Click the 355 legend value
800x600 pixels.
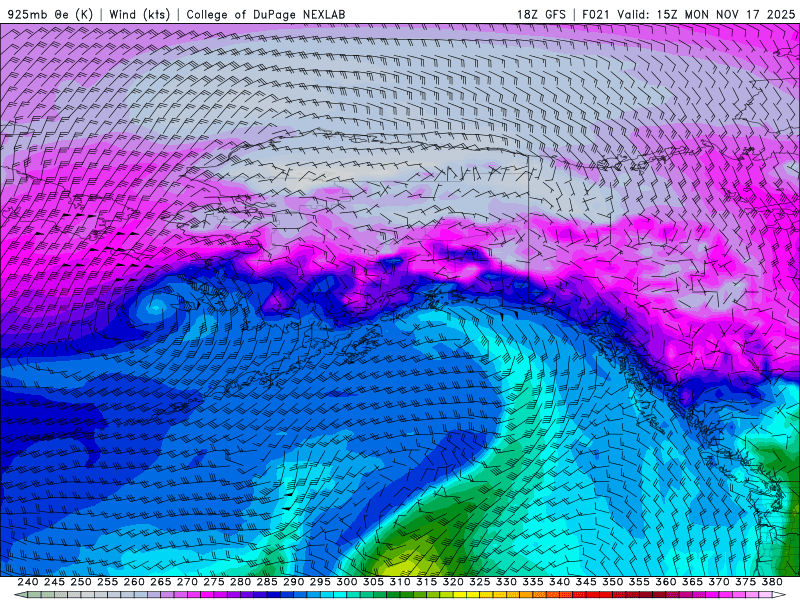(639, 582)
